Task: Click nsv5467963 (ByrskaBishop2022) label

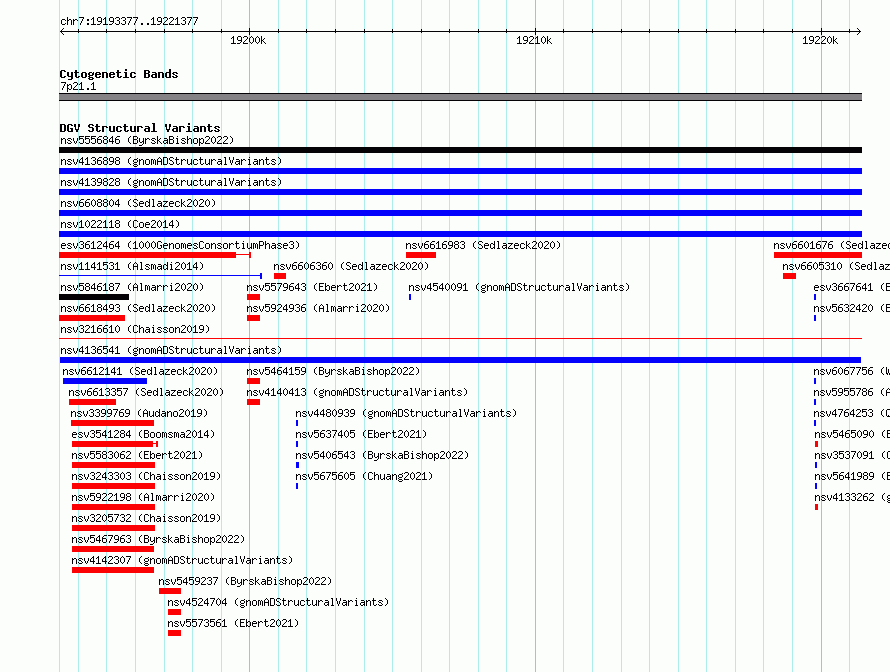Action: click(x=158, y=539)
